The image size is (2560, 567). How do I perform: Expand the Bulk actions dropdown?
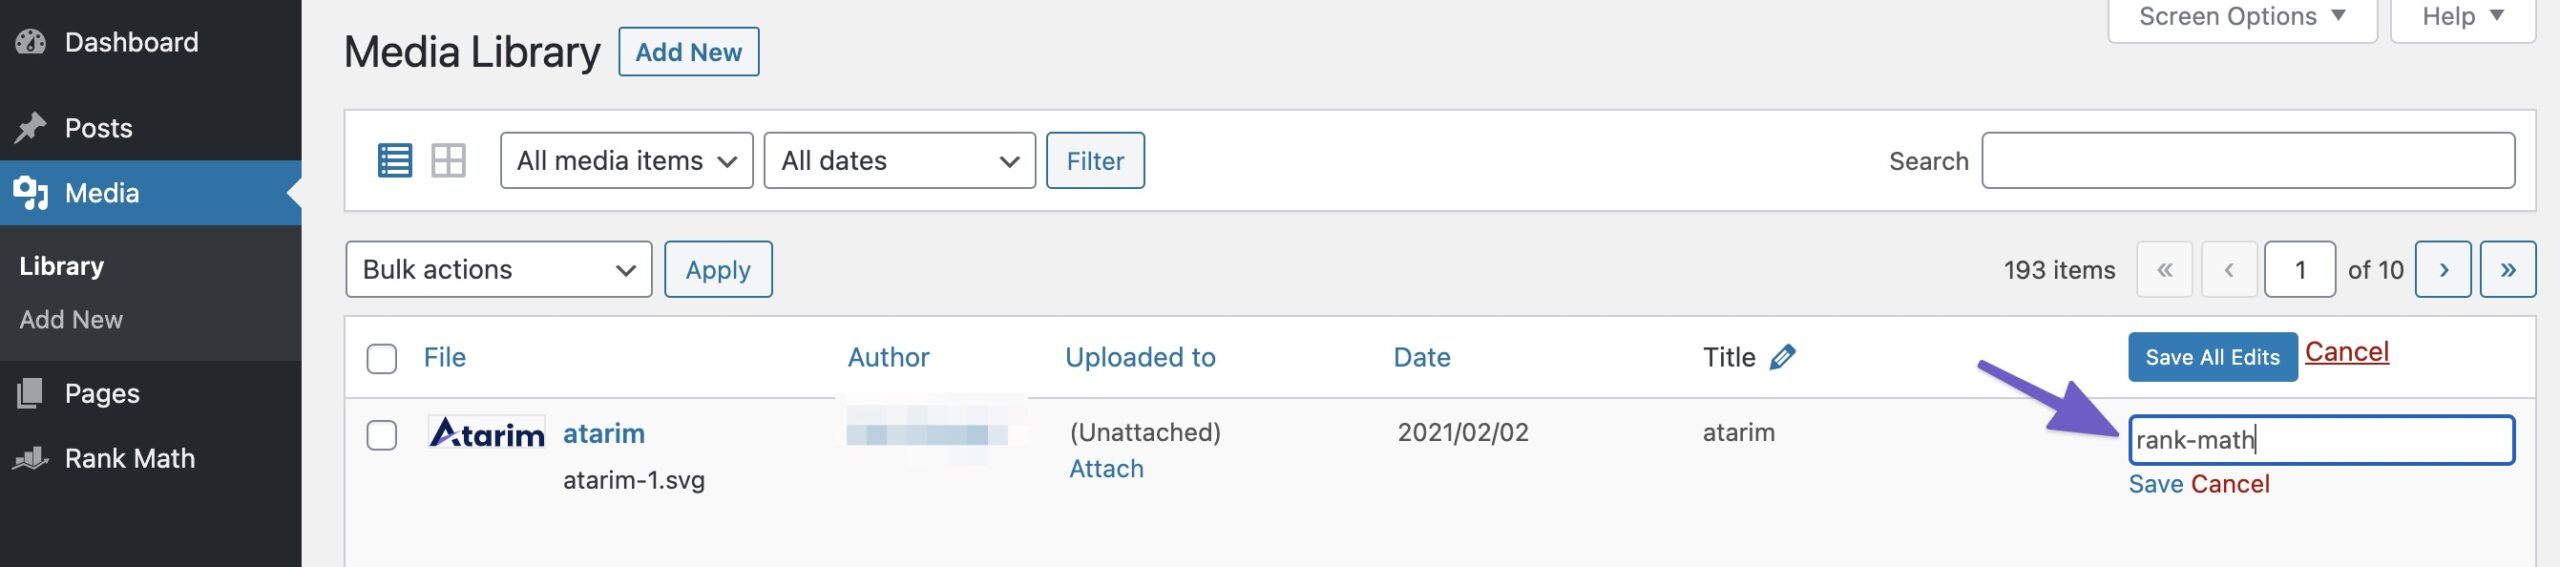[x=498, y=270]
